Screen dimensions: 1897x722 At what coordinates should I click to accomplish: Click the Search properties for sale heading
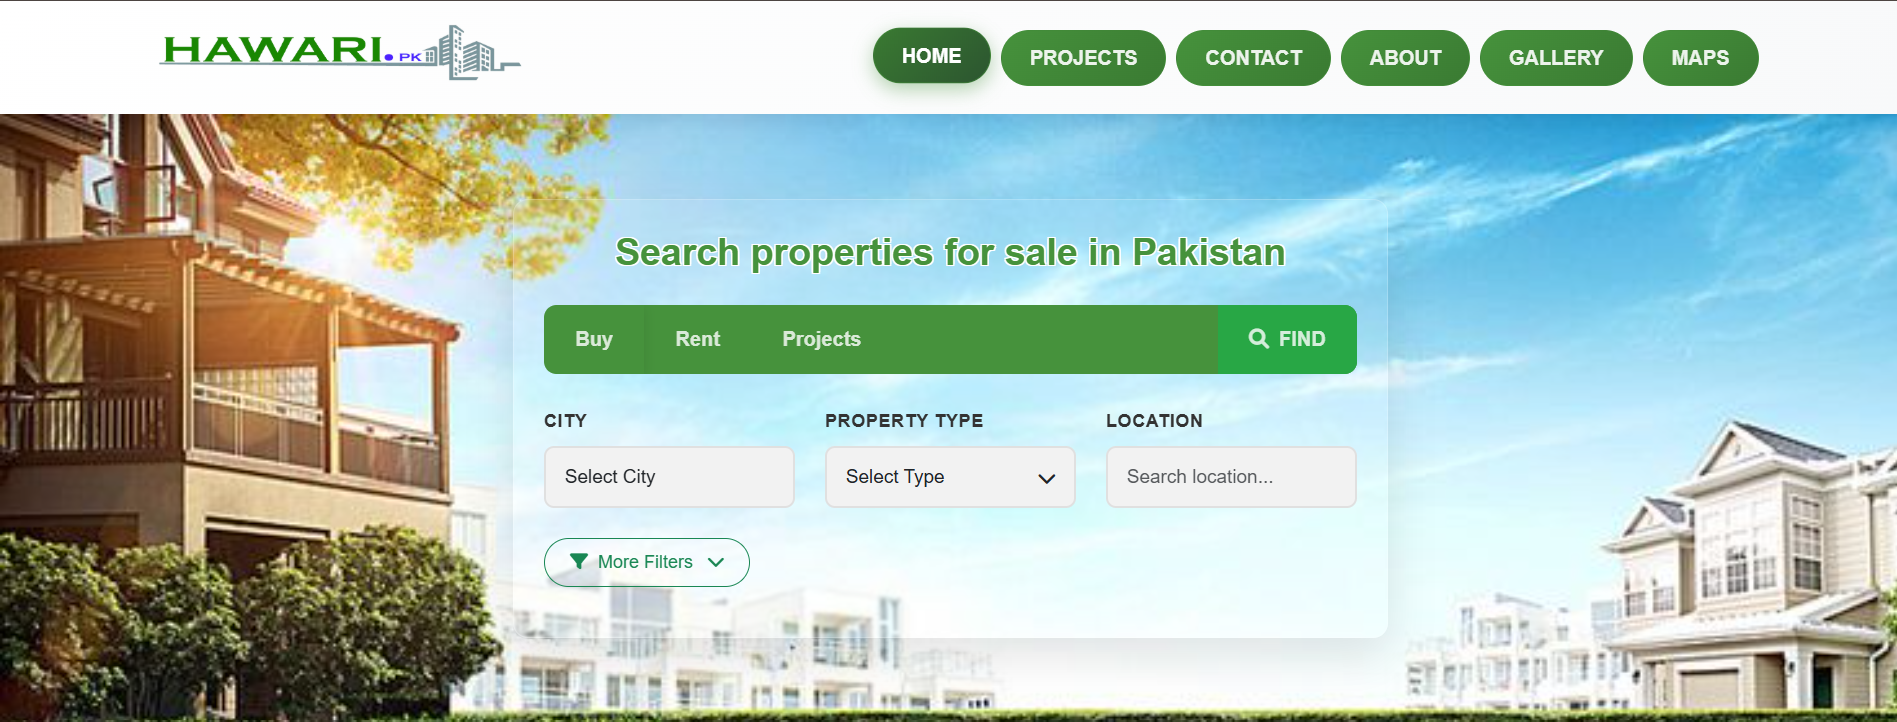[x=950, y=253]
